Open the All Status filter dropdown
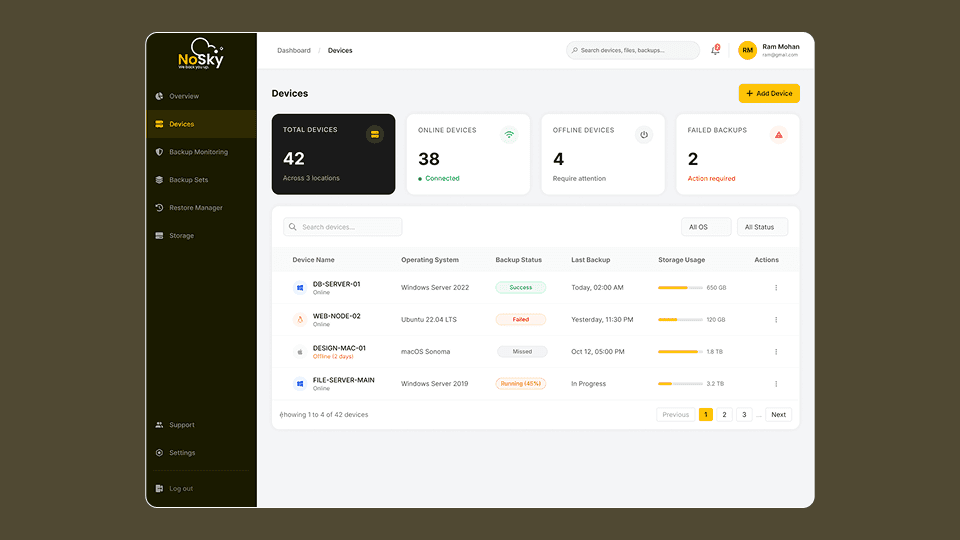Screen dimensions: 960x540 (x=762, y=227)
